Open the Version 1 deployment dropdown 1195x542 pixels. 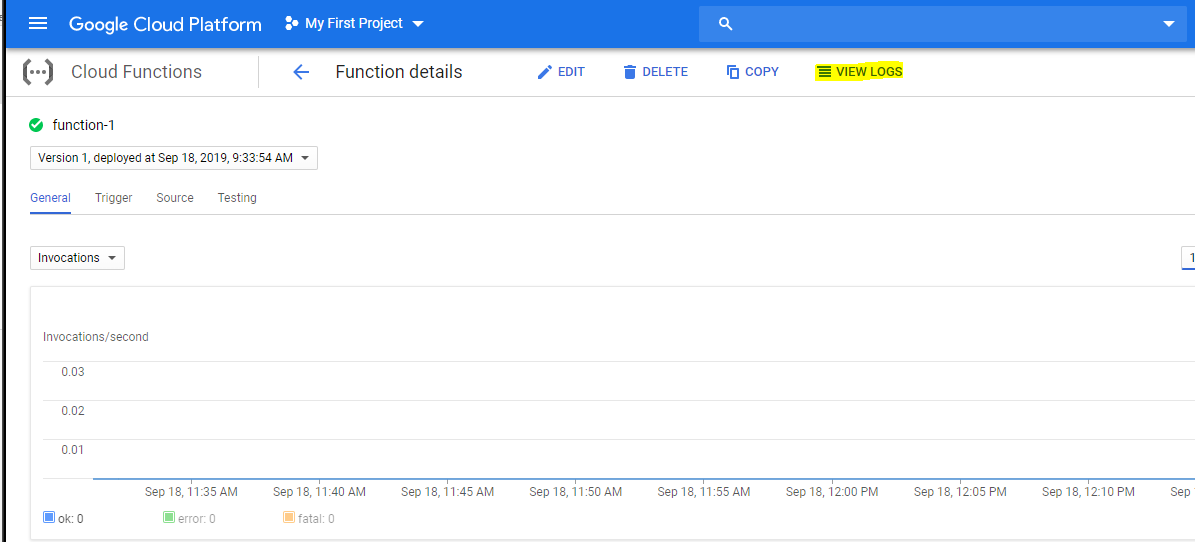point(174,158)
